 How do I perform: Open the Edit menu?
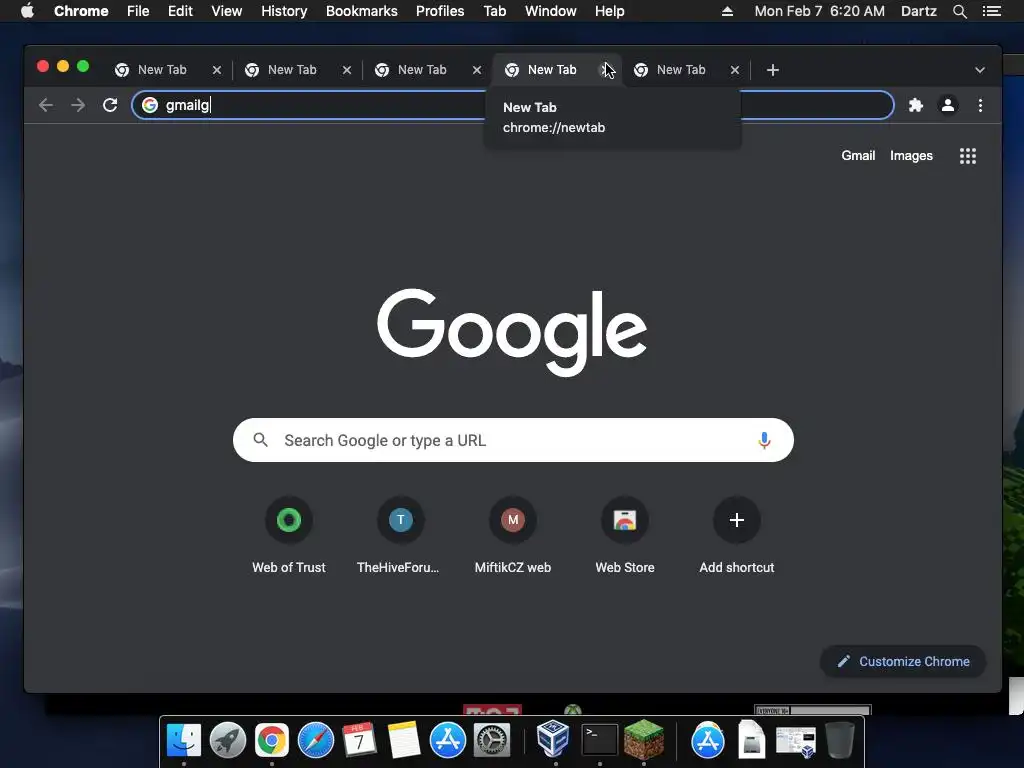tap(180, 11)
